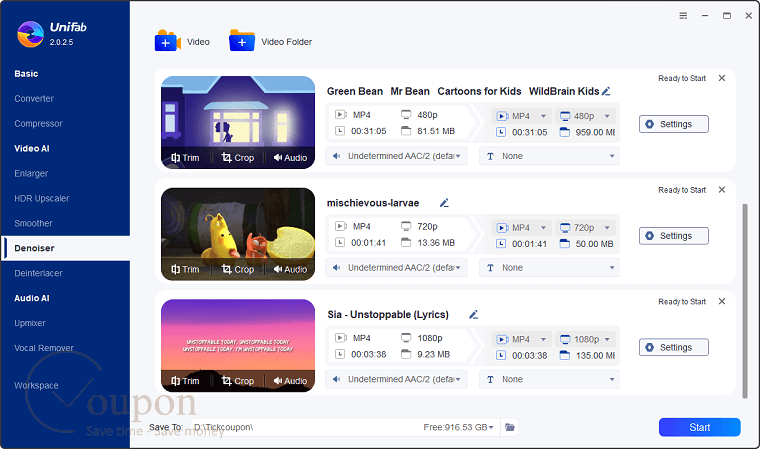Trim the Sia - Unstoppable video
The width and height of the screenshot is (760, 449).
pos(185,381)
